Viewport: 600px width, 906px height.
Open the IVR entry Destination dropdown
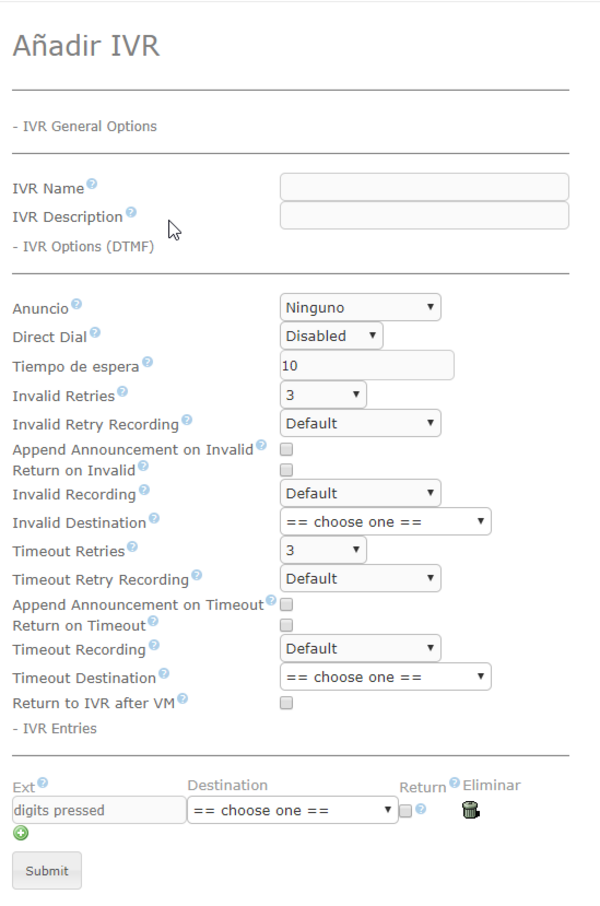(x=293, y=810)
